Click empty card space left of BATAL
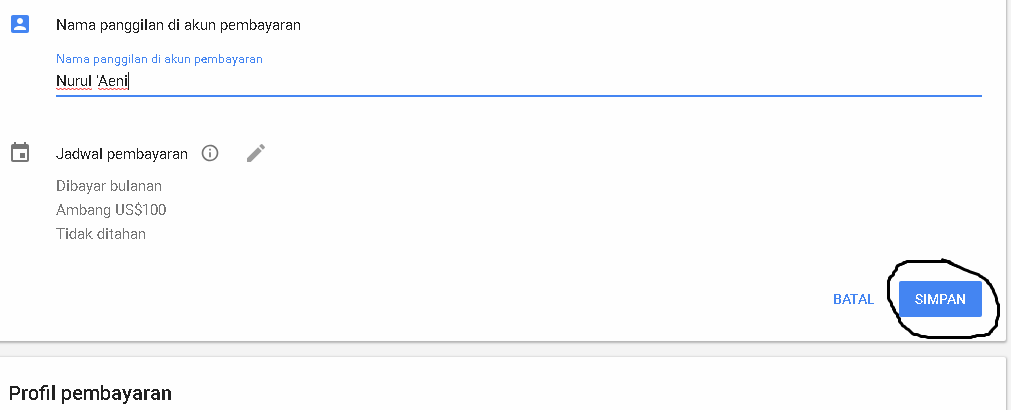The image size is (1011, 410). pyautogui.click(x=500, y=299)
